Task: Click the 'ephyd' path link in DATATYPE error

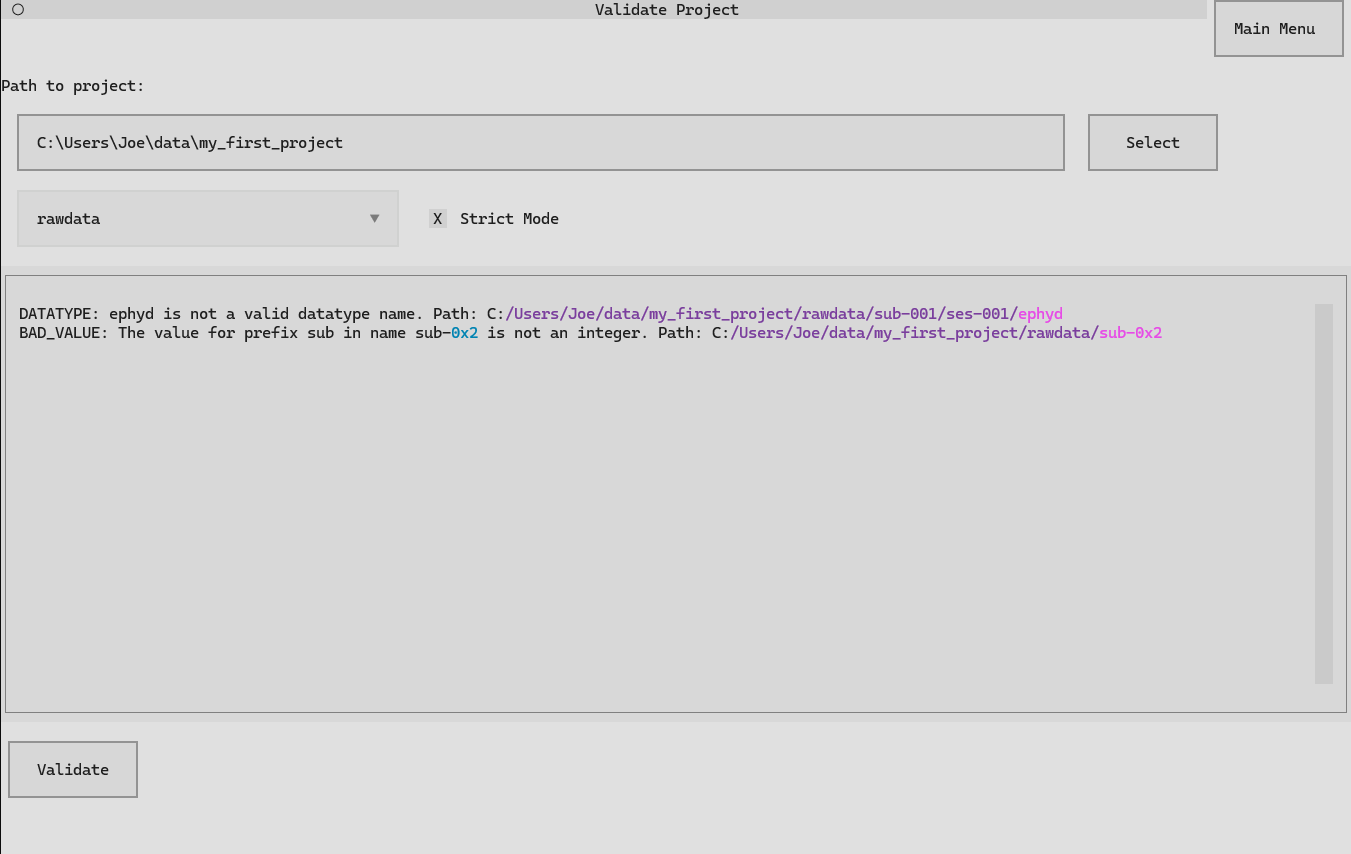Action: [1040, 314]
